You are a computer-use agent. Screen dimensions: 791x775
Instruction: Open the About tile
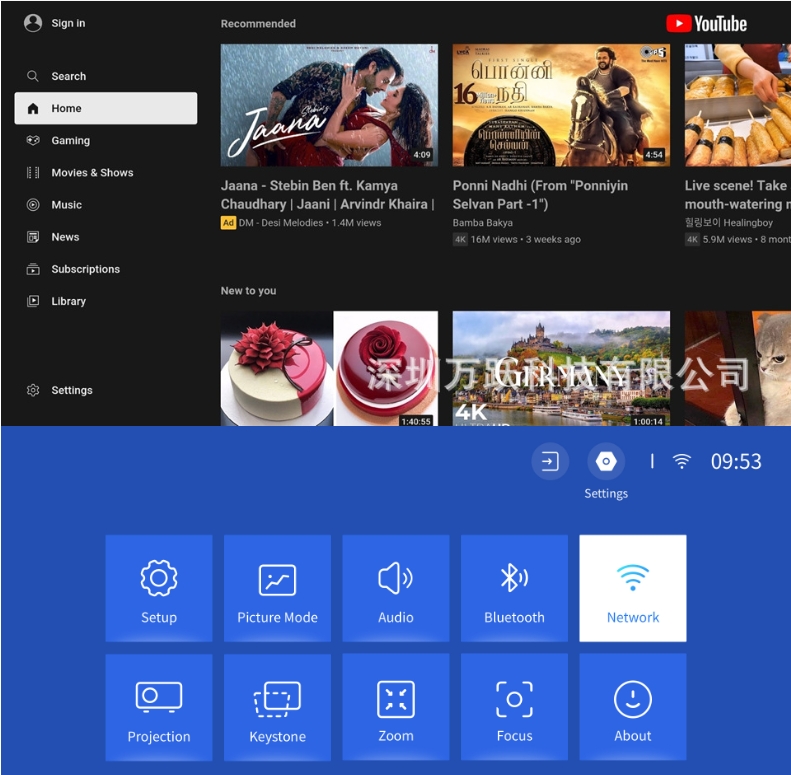(633, 707)
